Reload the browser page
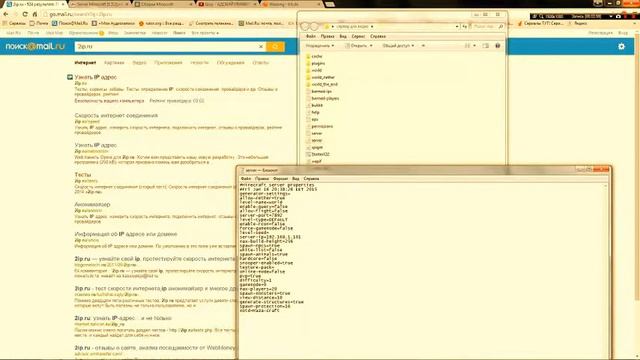Image resolution: width=640 pixels, height=360 pixels. coord(25,14)
